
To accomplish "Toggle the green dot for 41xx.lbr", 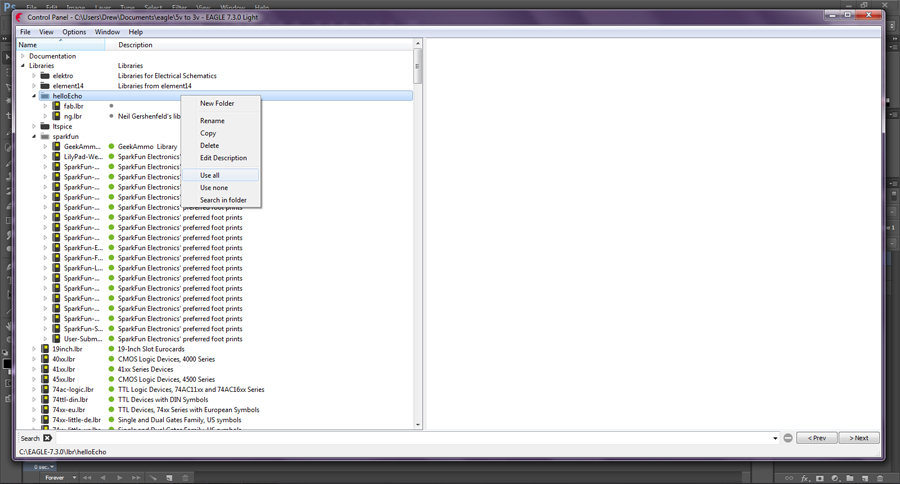I will 111,369.
